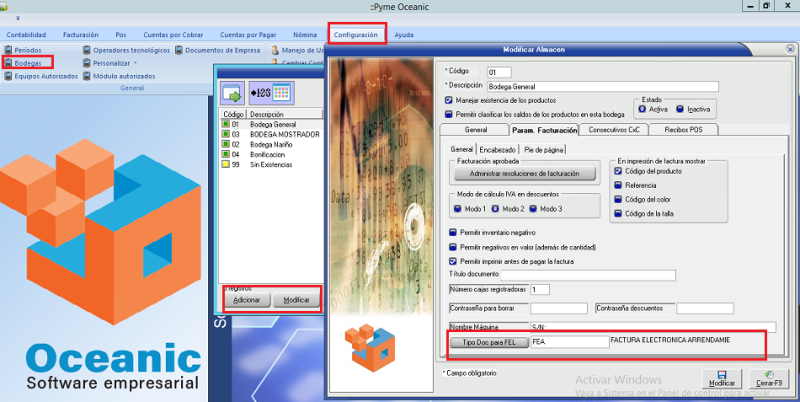
Task: Open Operadores tecnológicos ribbon item
Action: [x=88, y=49]
